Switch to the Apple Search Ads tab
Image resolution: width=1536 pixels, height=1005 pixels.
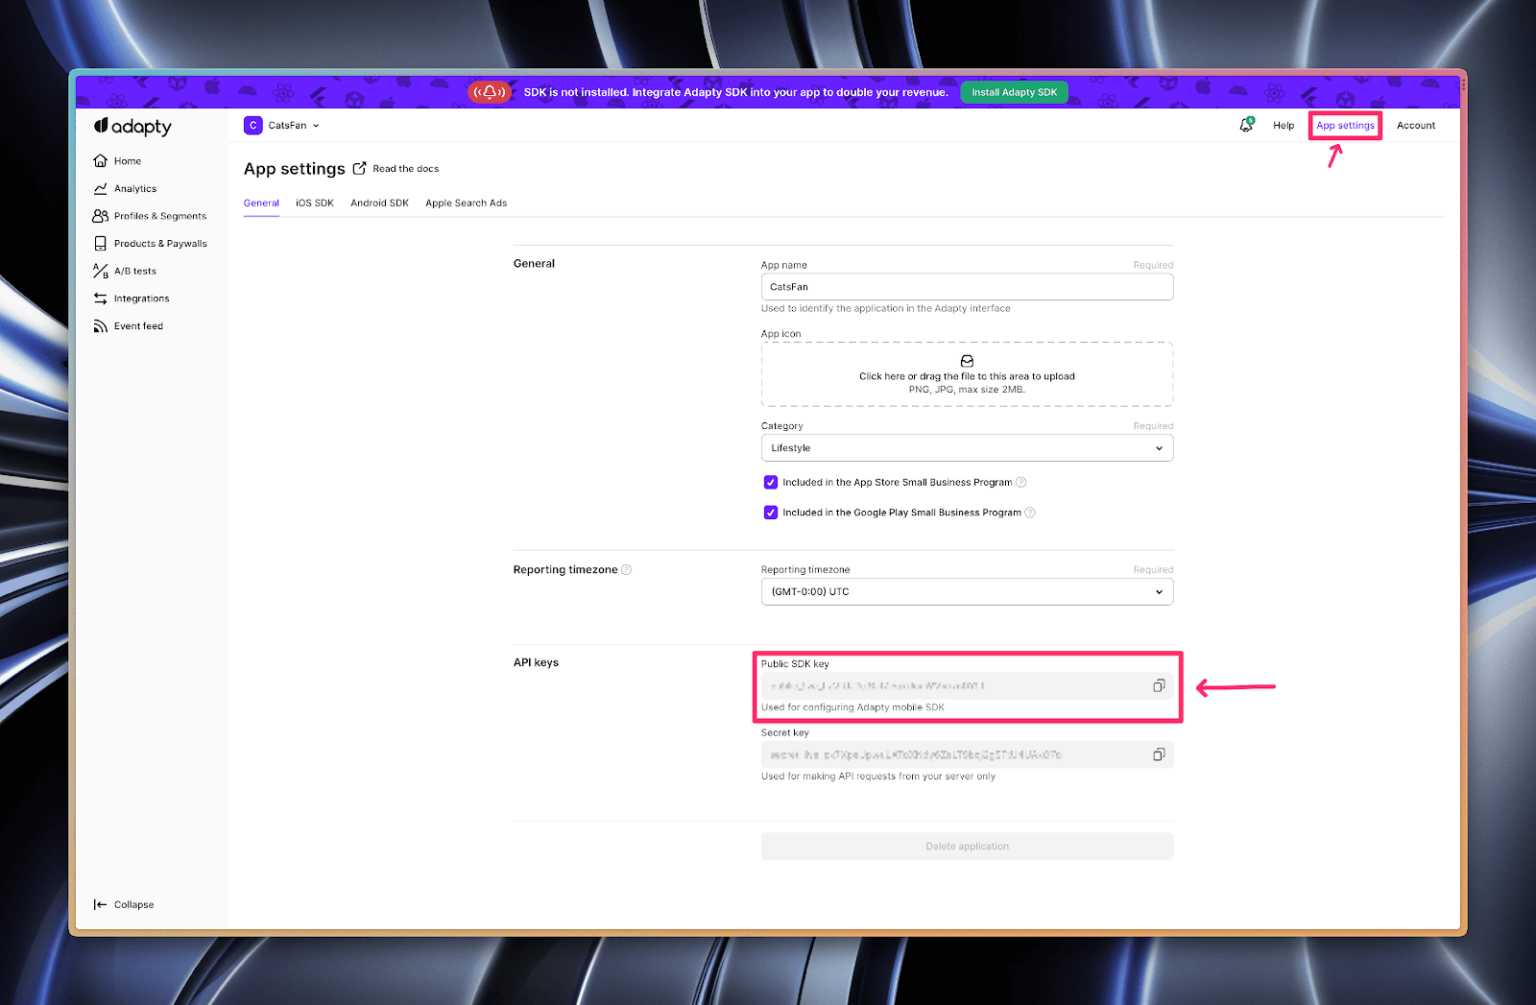[x=466, y=203]
